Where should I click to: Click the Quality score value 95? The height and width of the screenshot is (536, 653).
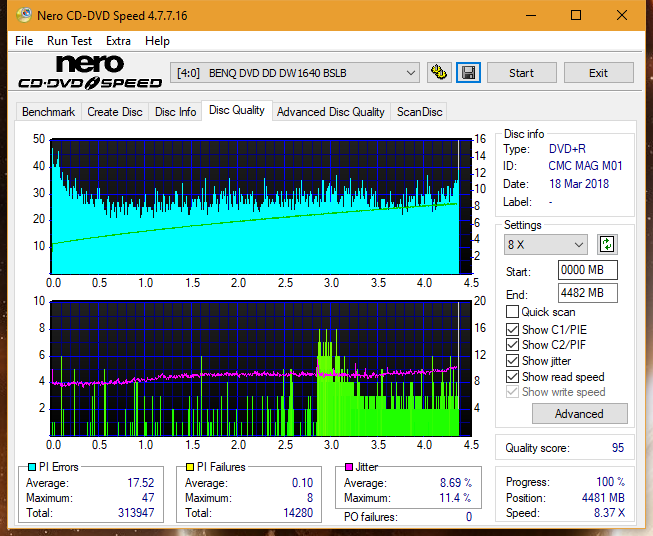pyautogui.click(x=618, y=448)
